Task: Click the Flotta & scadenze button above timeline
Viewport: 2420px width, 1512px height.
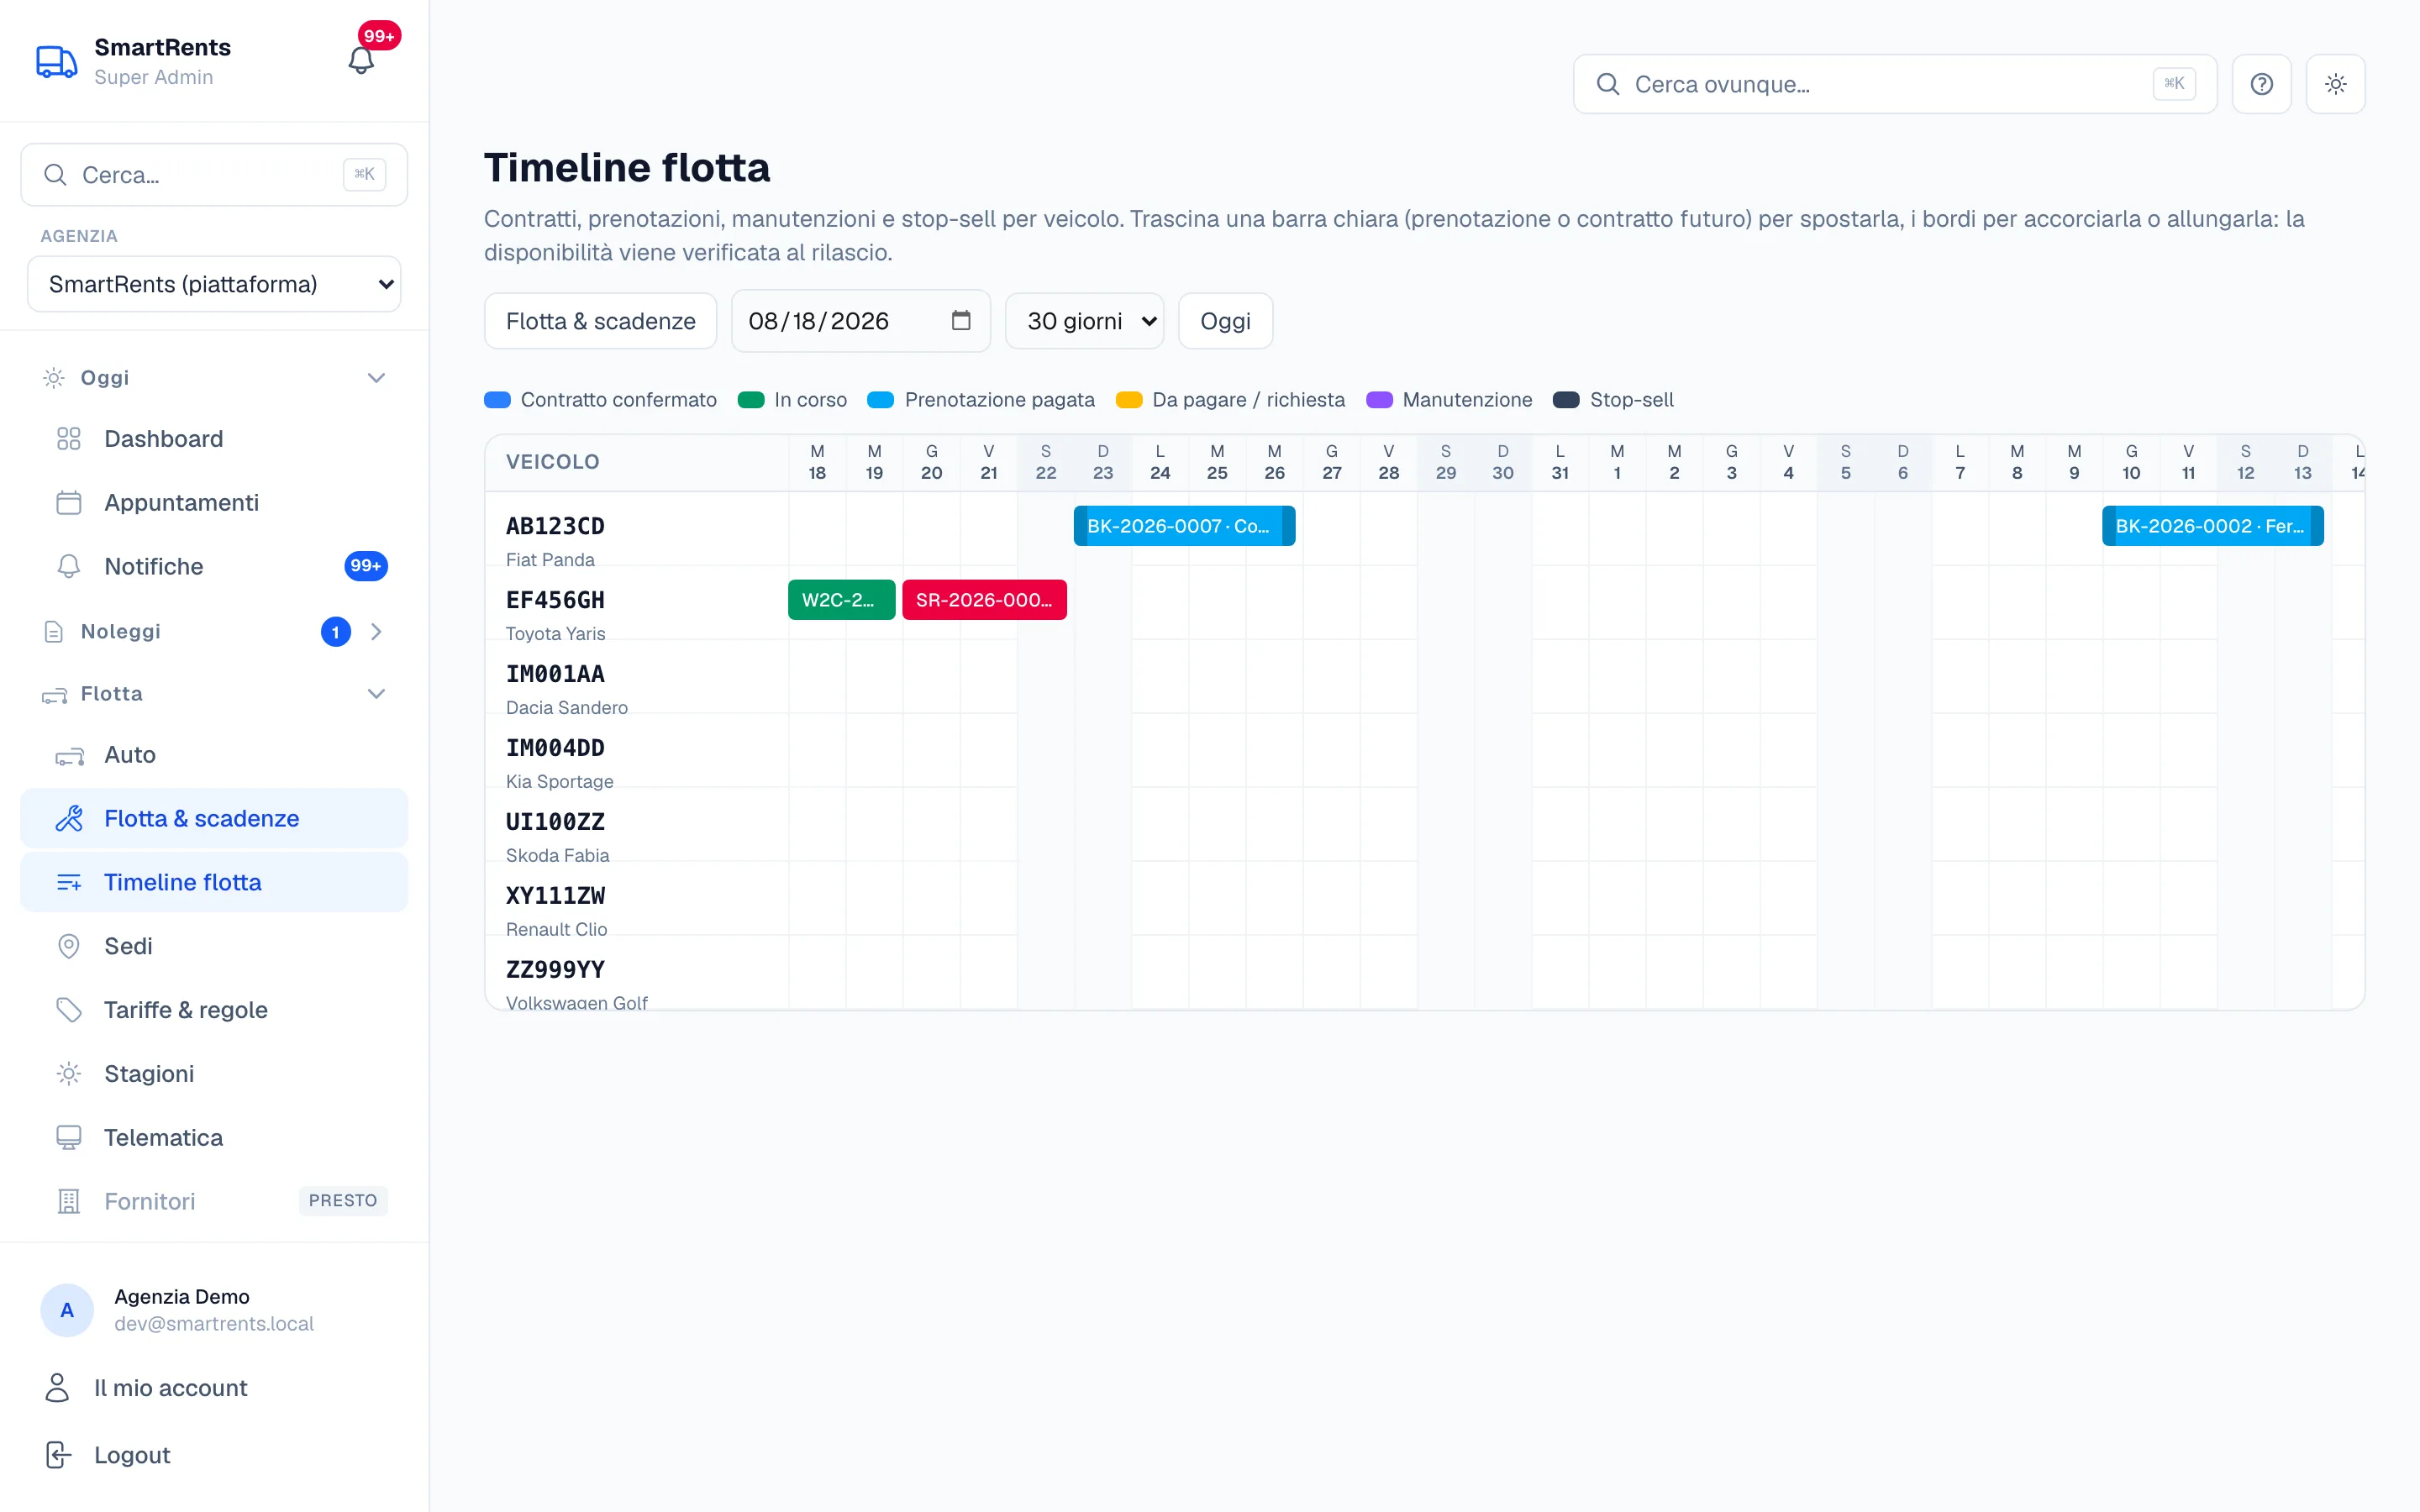Action: click(x=600, y=321)
